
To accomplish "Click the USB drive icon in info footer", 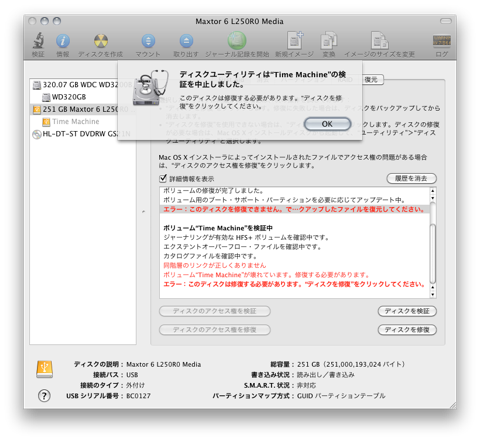I will tap(44, 369).
